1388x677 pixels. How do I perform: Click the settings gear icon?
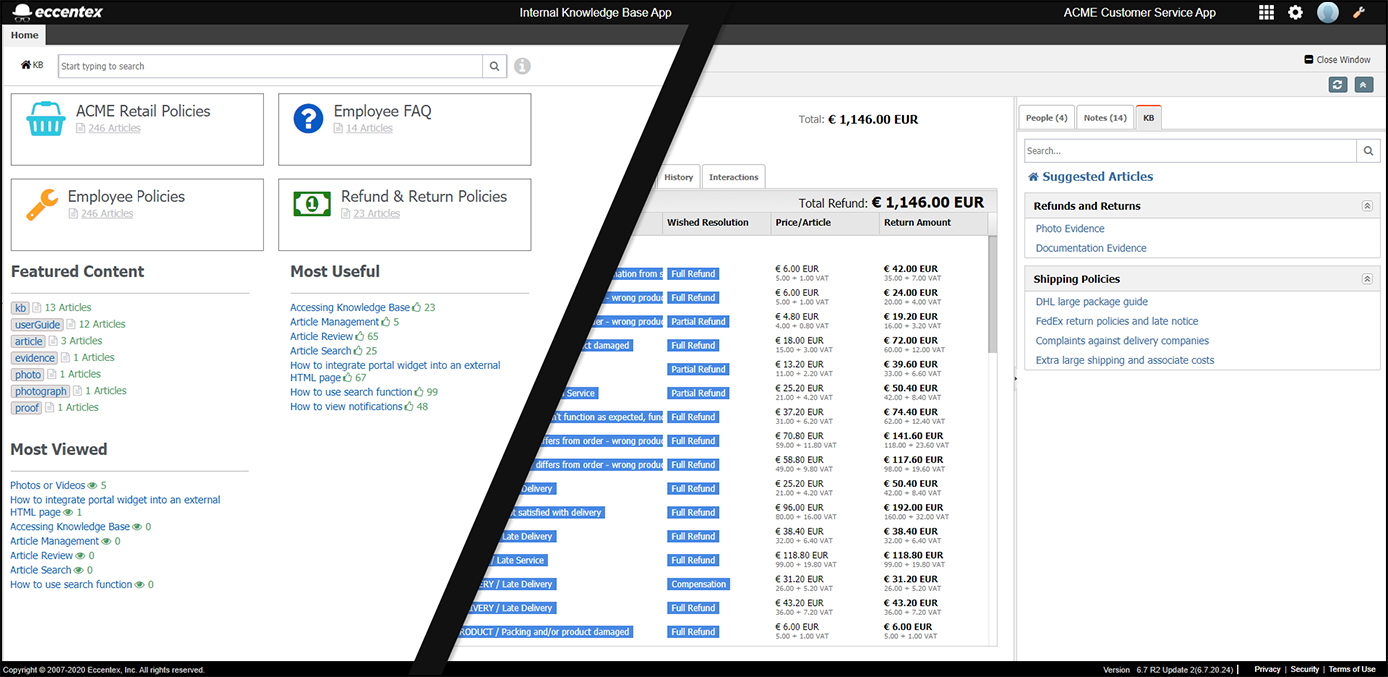click(1295, 12)
